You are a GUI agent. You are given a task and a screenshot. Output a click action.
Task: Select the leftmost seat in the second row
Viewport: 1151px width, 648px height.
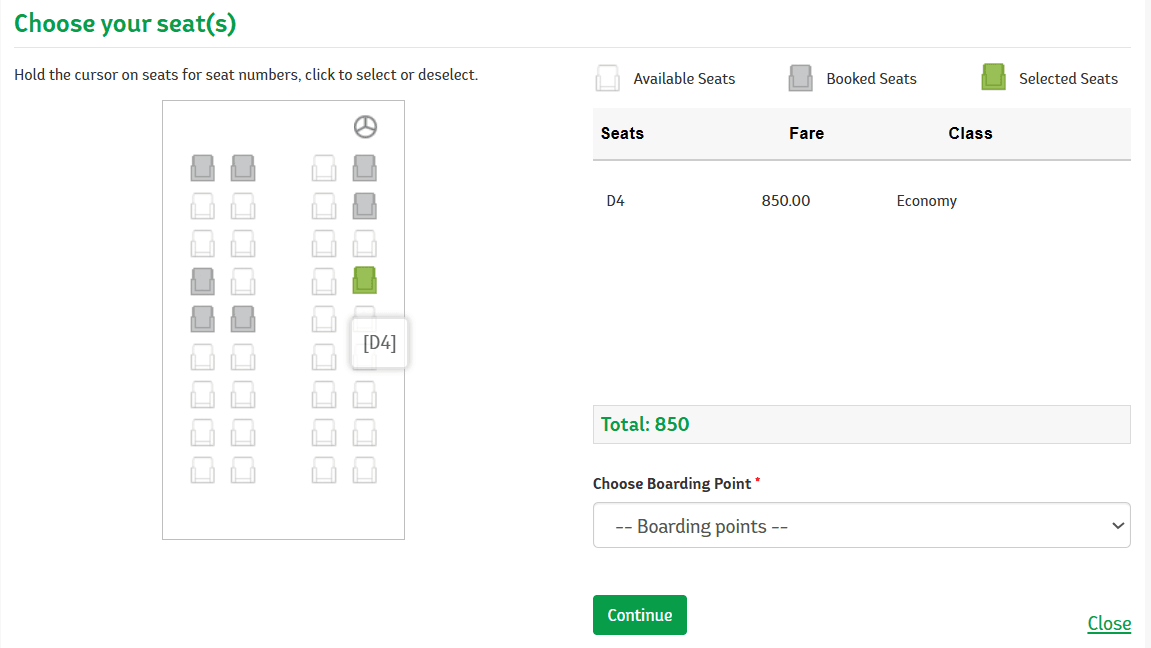coord(203,206)
